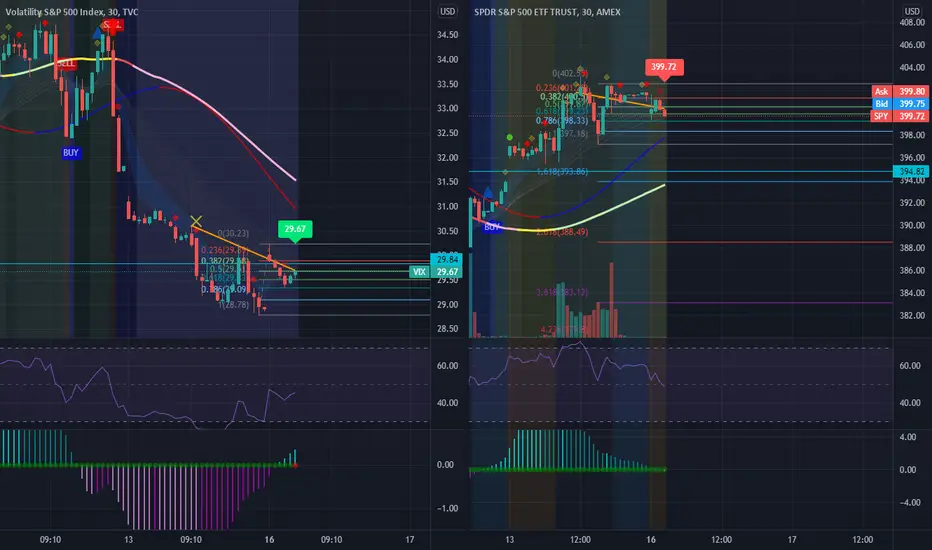Image resolution: width=932 pixels, height=550 pixels.
Task: Click the BUY signal label on SPY chart
Action: click(492, 227)
